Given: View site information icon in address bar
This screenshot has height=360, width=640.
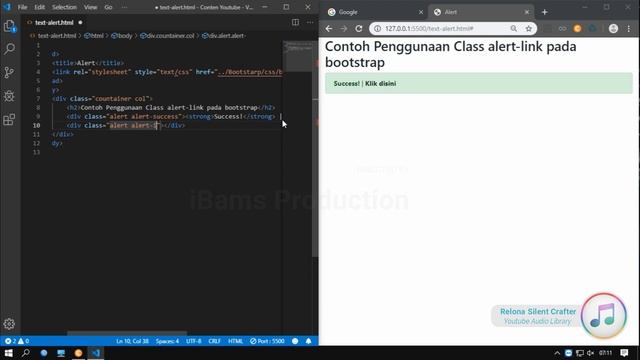Looking at the screenshot, I should pyautogui.click(x=378, y=29).
